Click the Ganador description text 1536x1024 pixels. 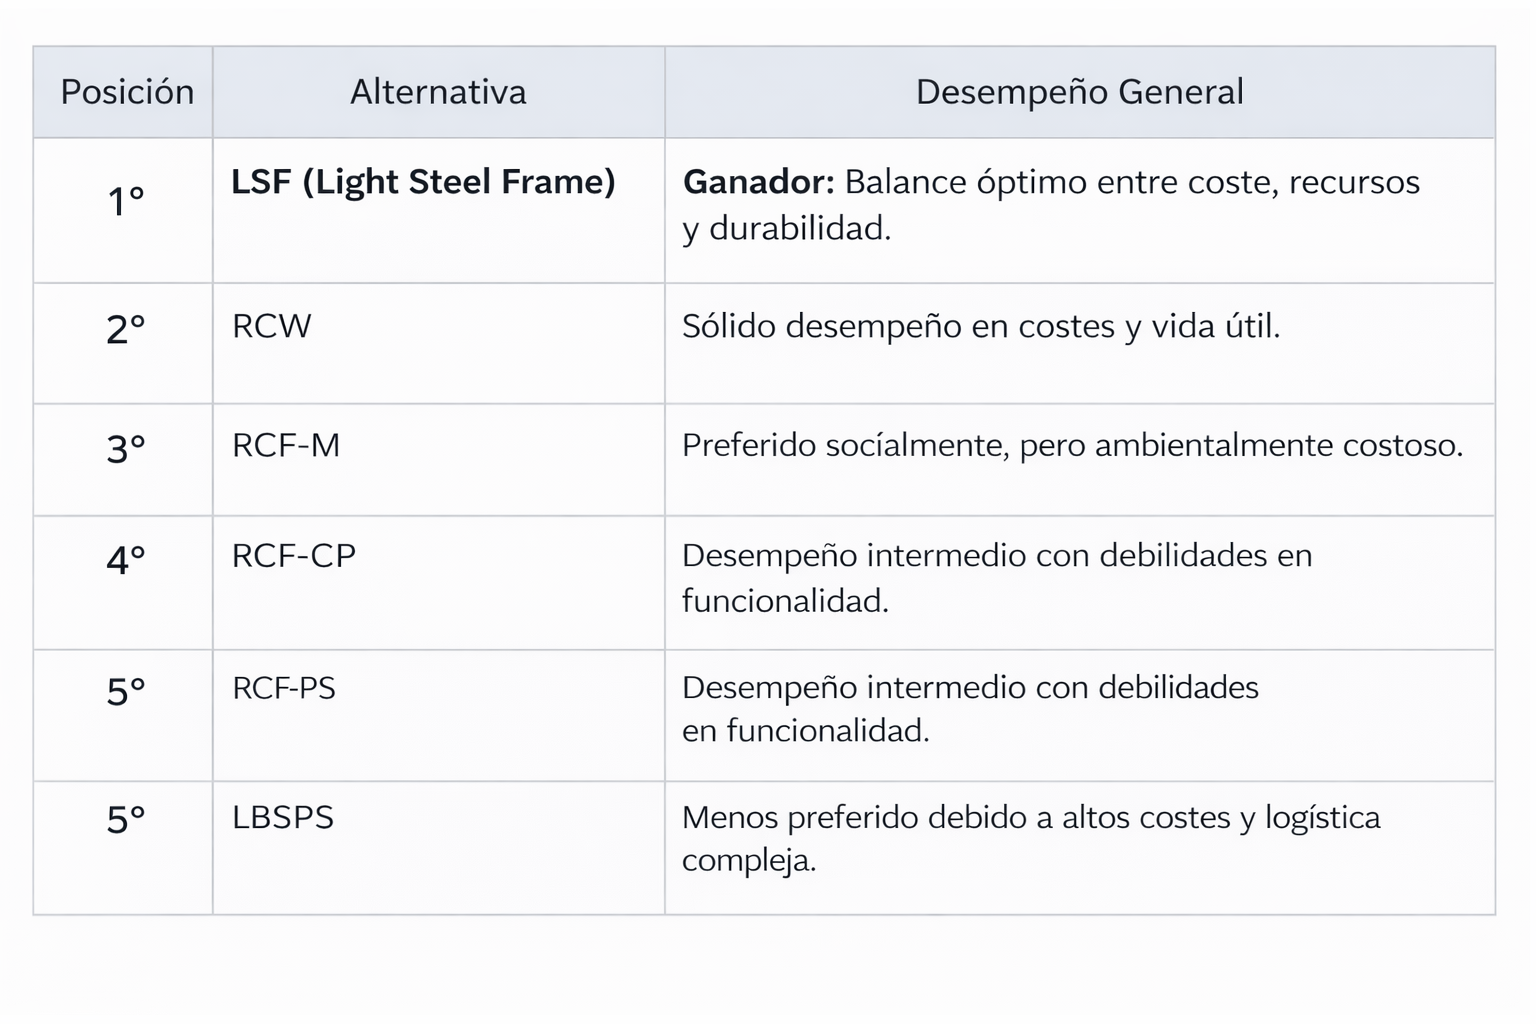click(x=1050, y=205)
